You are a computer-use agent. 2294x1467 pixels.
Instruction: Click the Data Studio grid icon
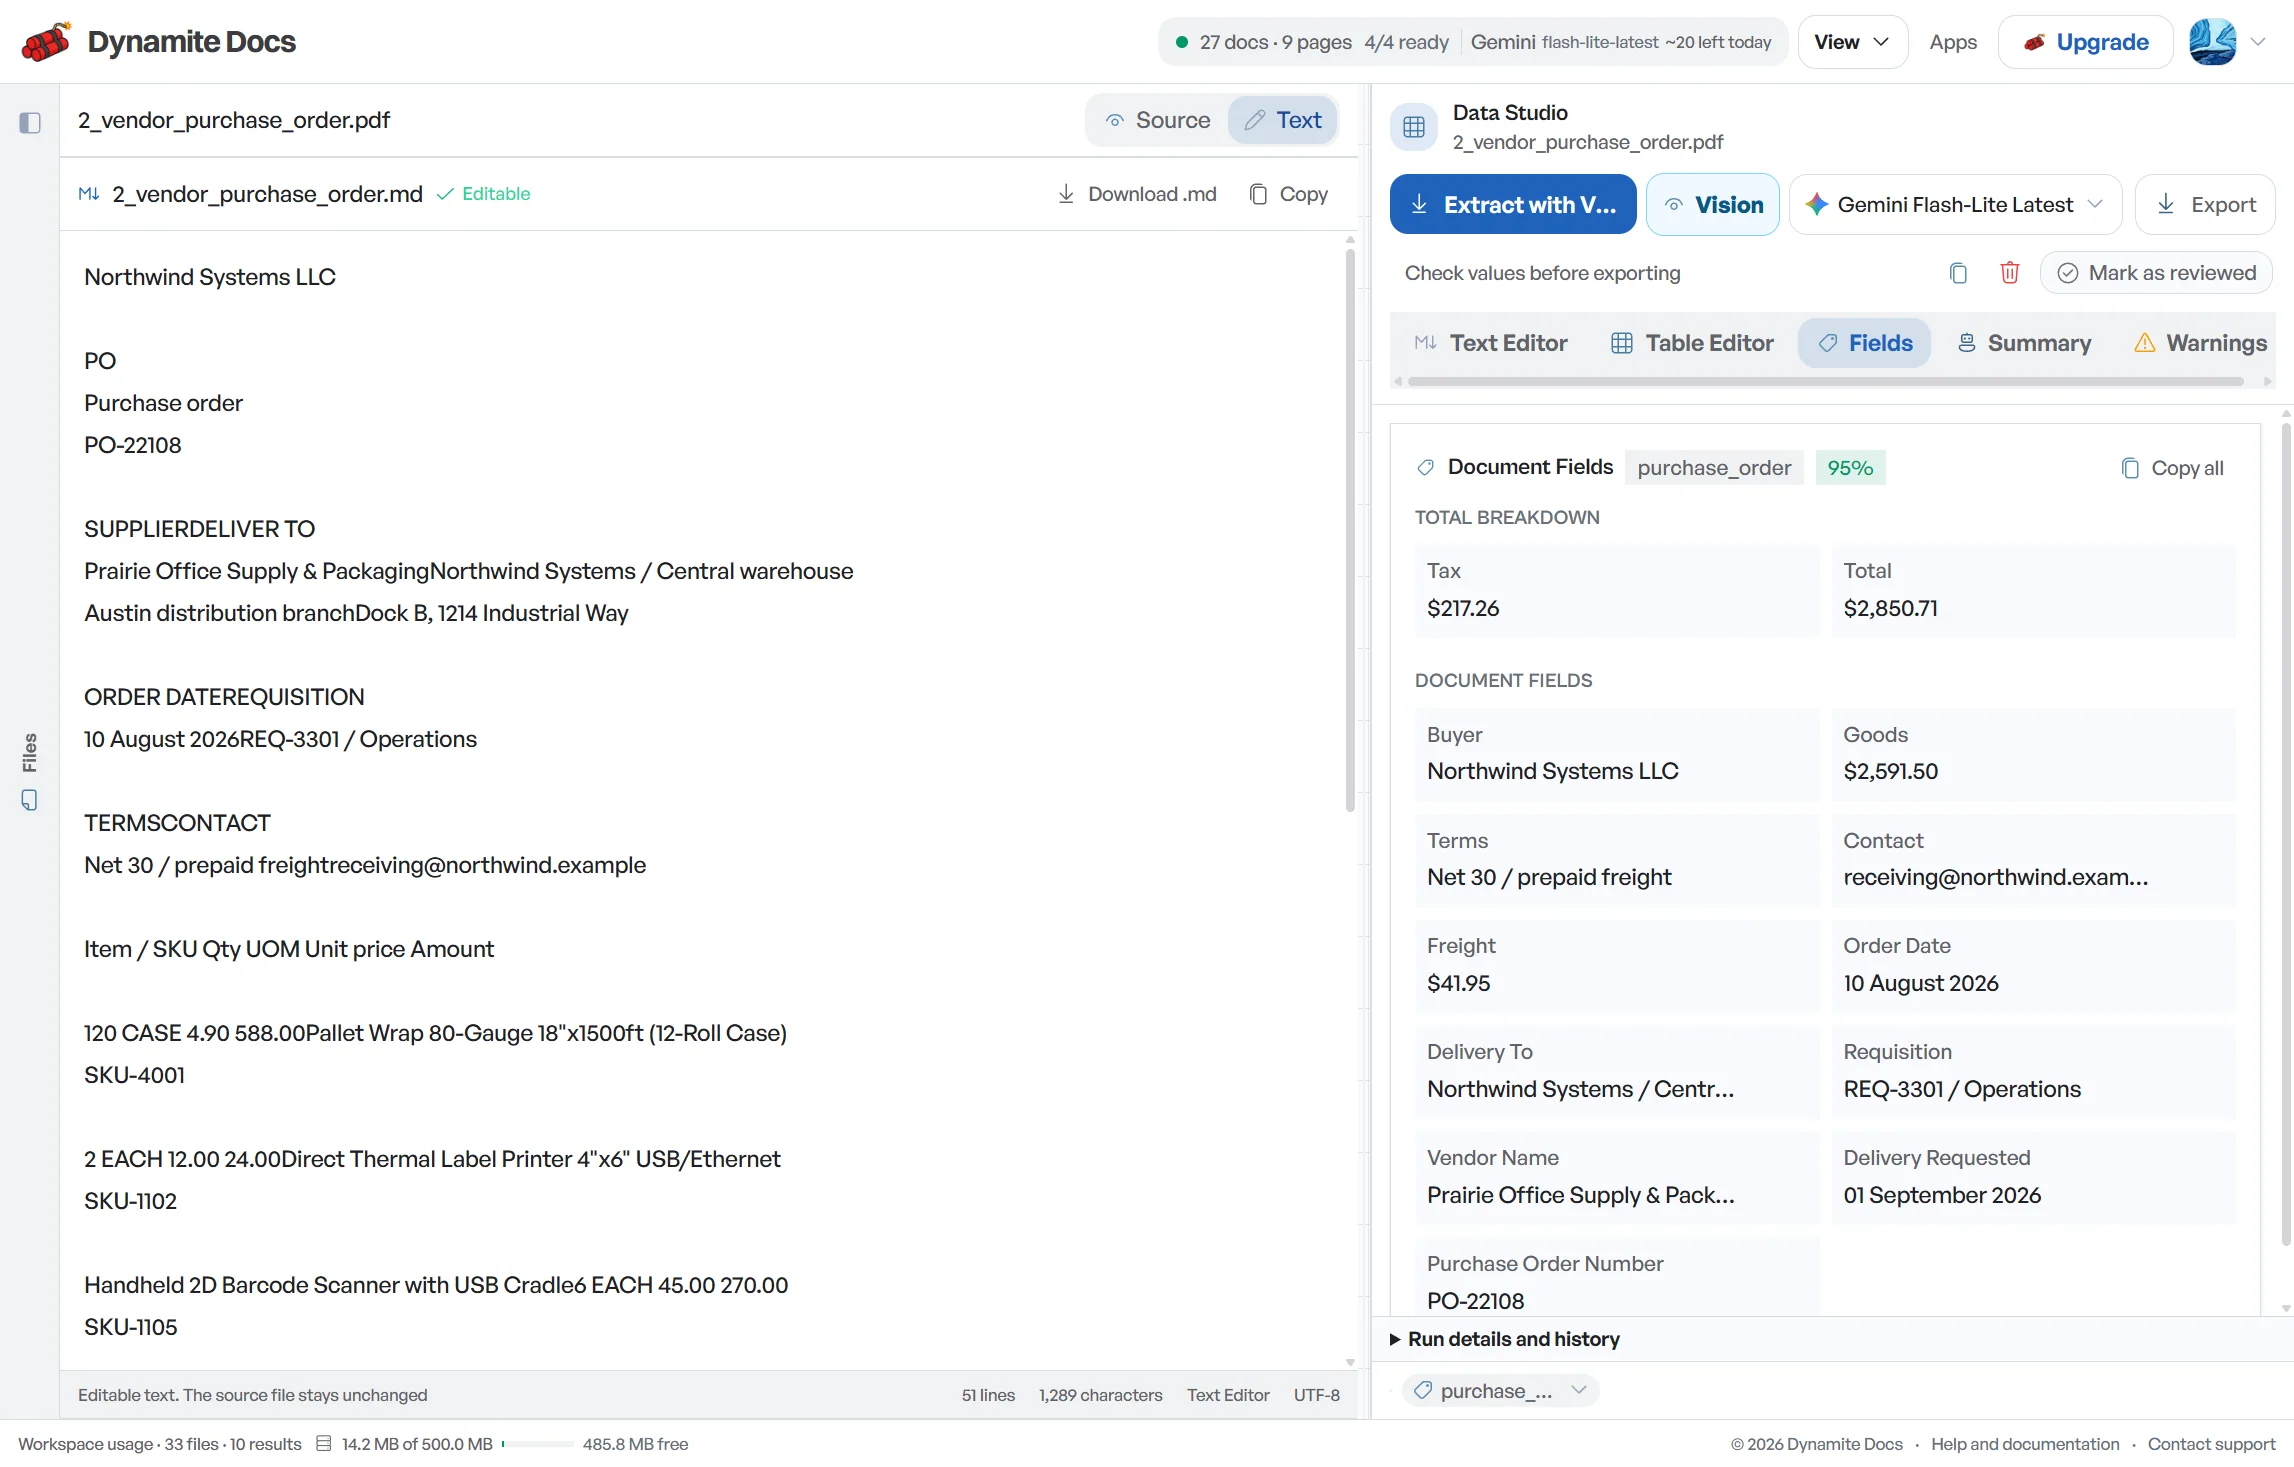pyautogui.click(x=1414, y=127)
